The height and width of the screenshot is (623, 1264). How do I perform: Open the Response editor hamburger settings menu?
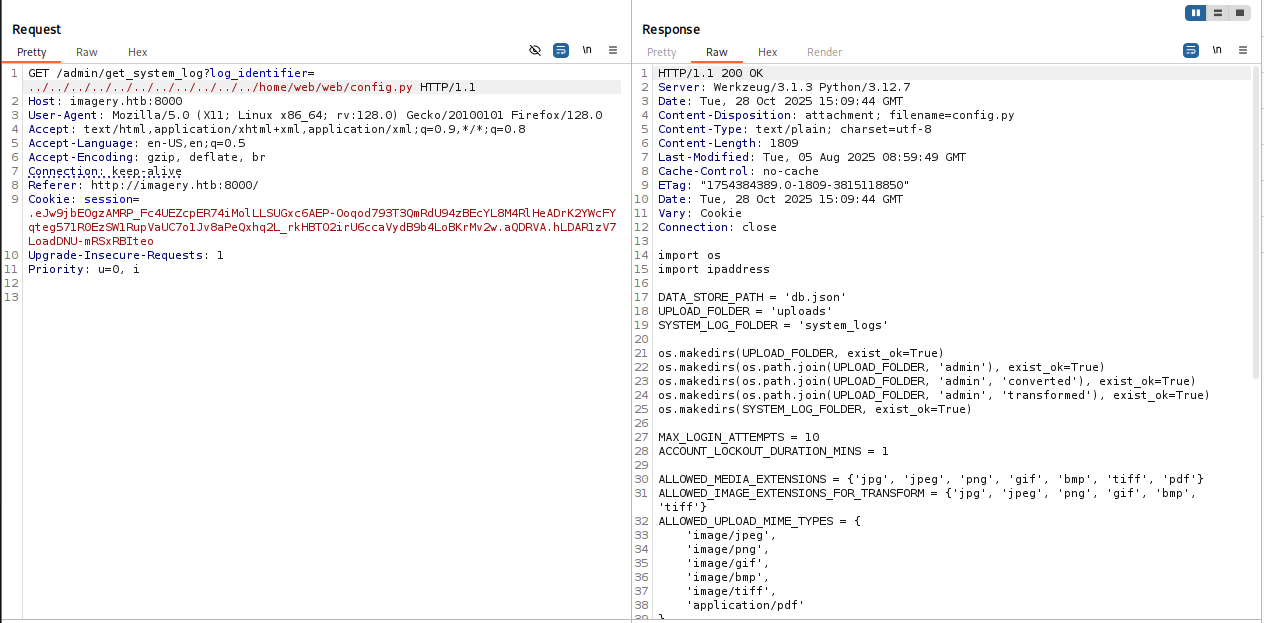point(1242,49)
